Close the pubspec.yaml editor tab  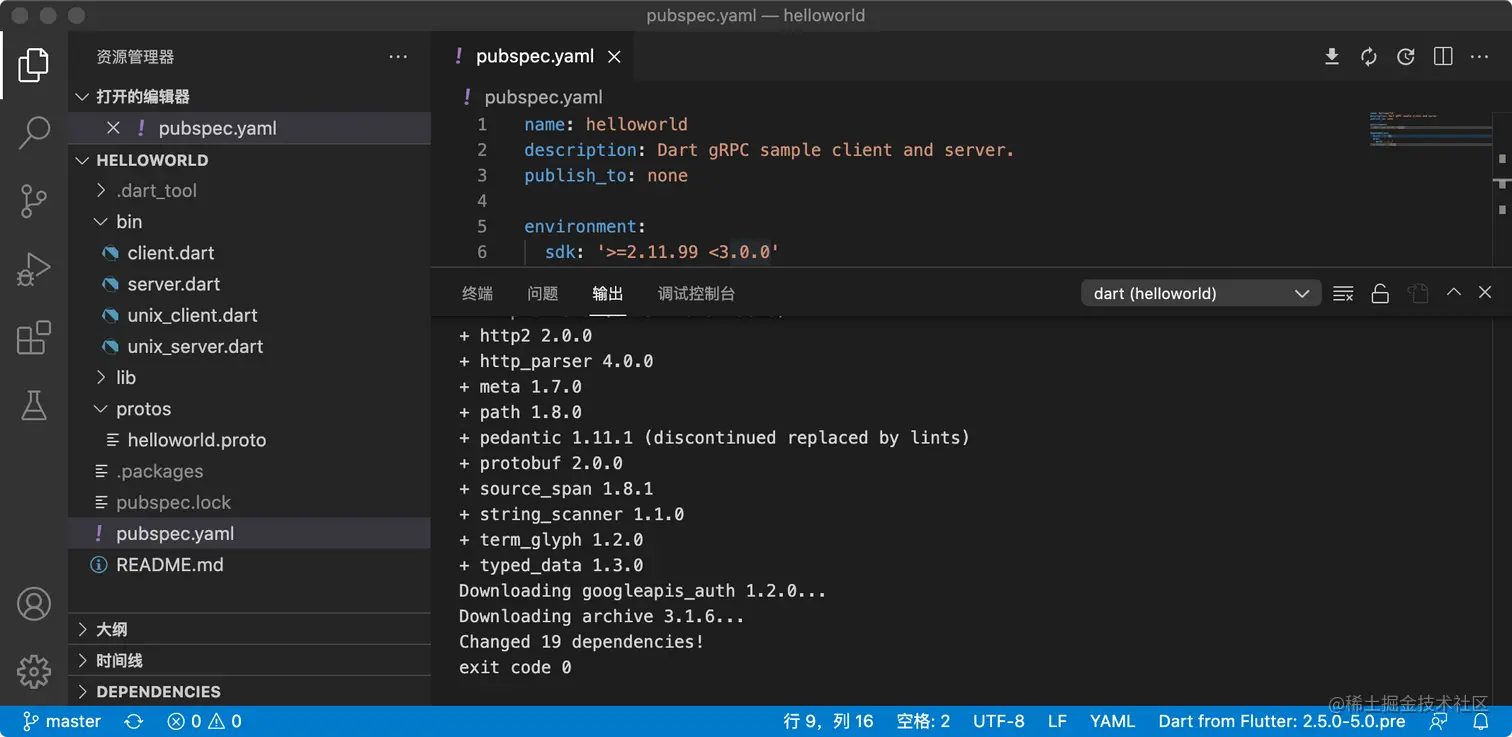coord(614,57)
